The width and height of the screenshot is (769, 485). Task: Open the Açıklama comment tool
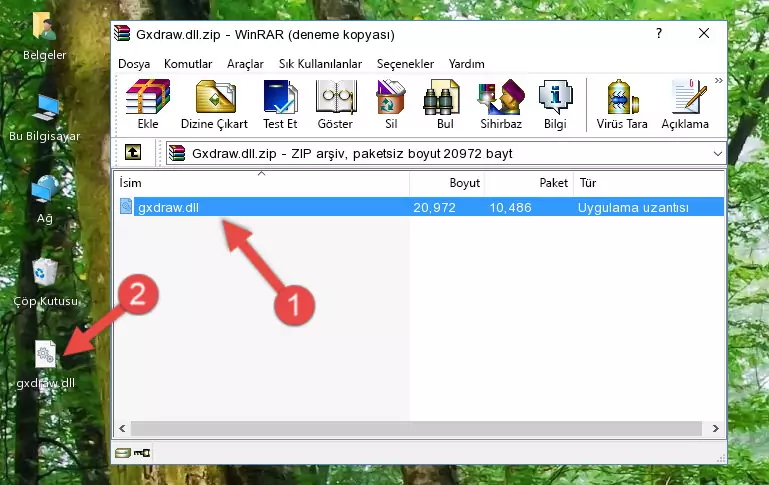point(685,104)
